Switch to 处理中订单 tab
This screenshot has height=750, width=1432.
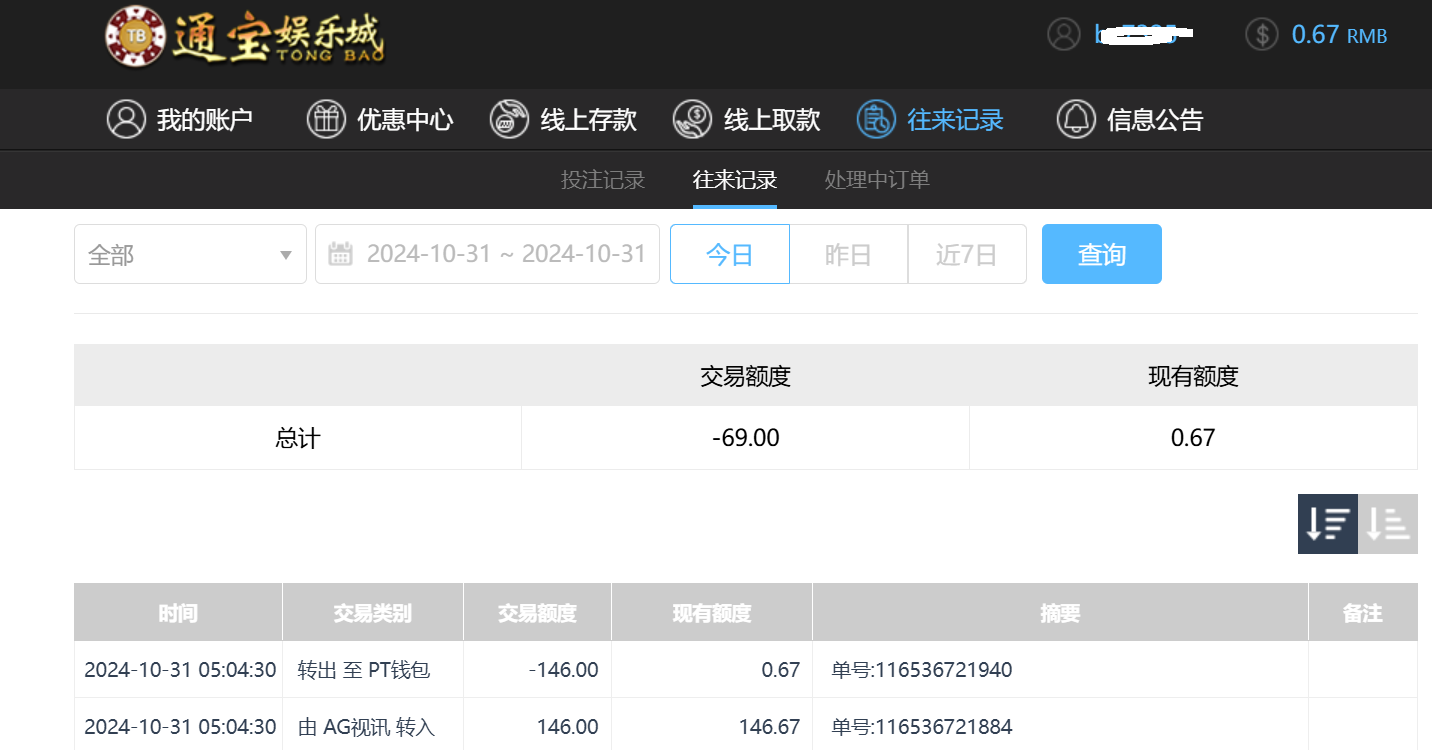coord(877,180)
